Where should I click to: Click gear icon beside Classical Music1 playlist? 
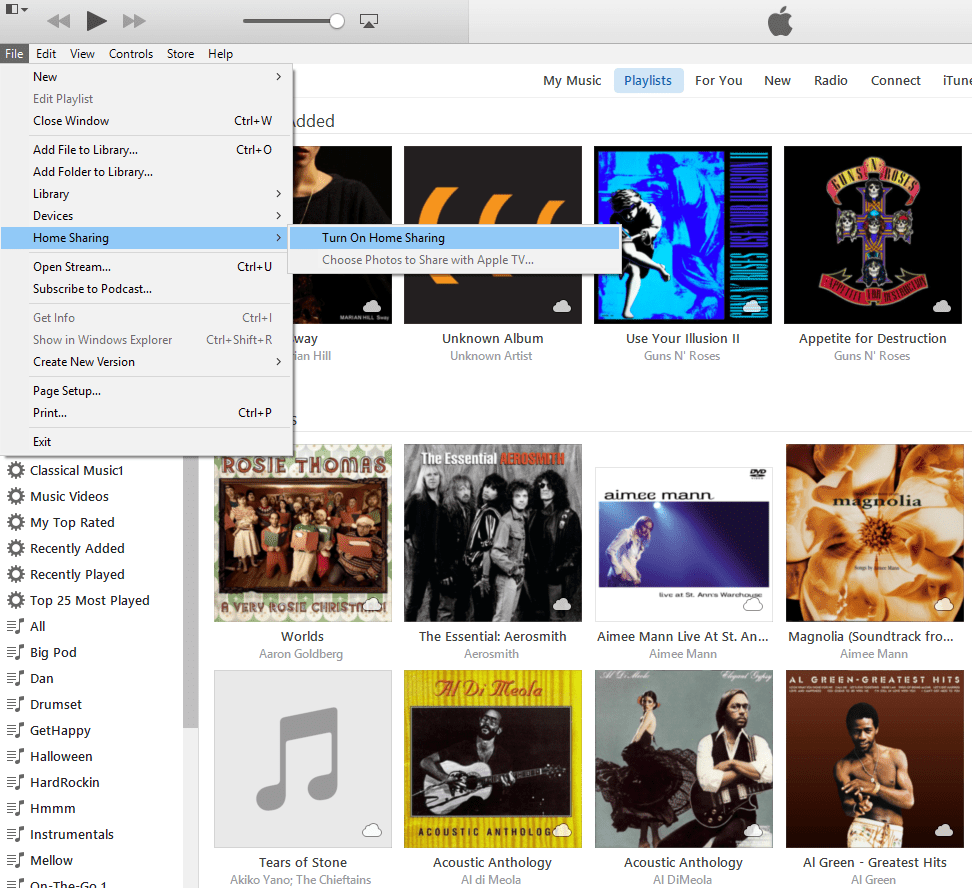(15, 471)
